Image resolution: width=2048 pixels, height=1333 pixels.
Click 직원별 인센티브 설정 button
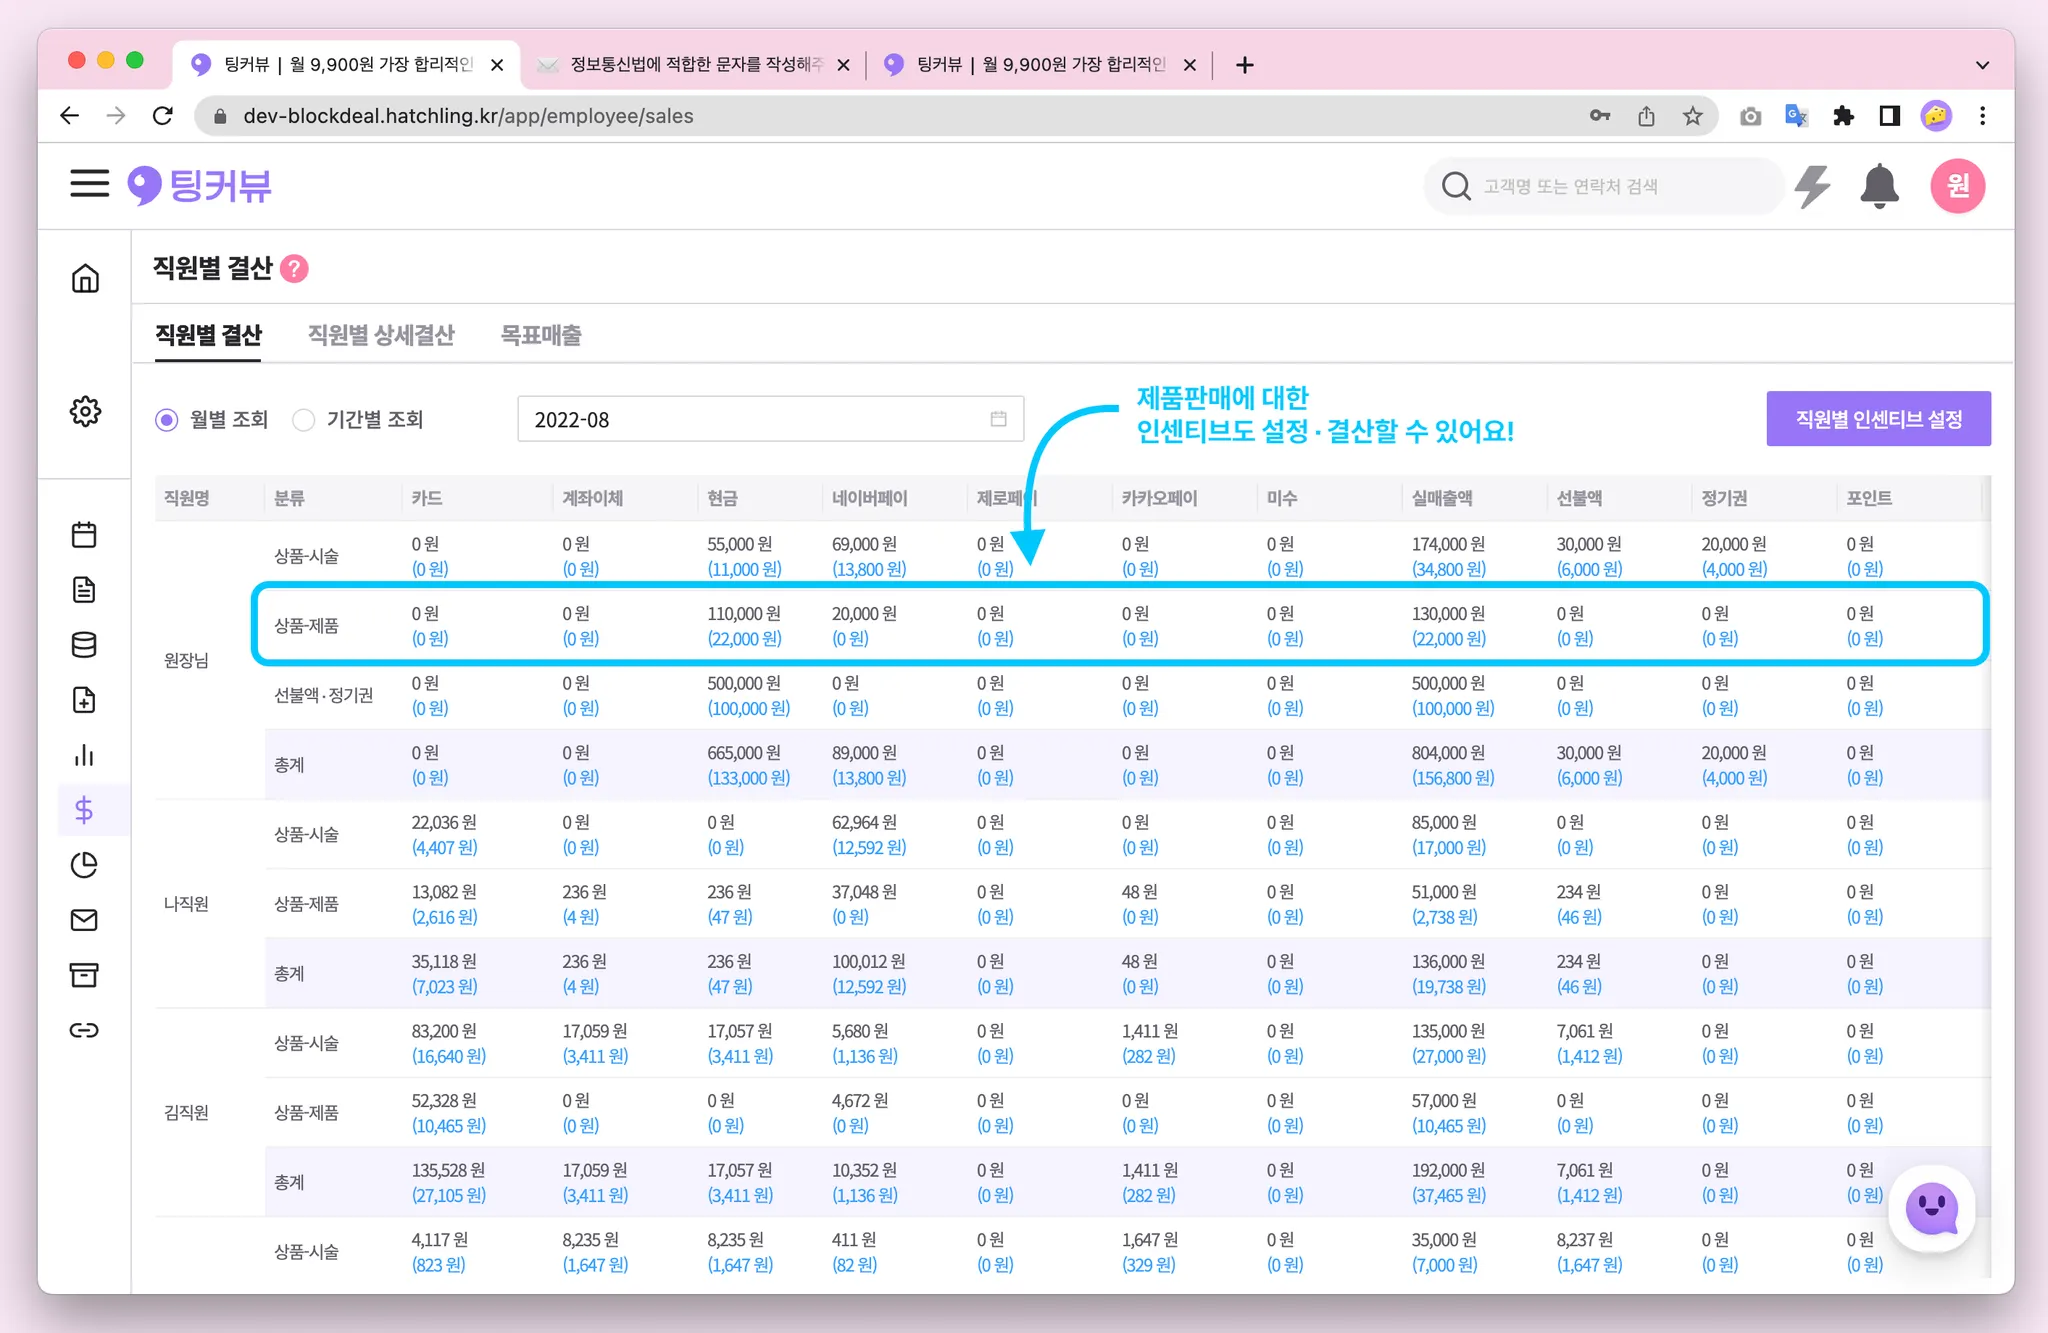point(1878,419)
